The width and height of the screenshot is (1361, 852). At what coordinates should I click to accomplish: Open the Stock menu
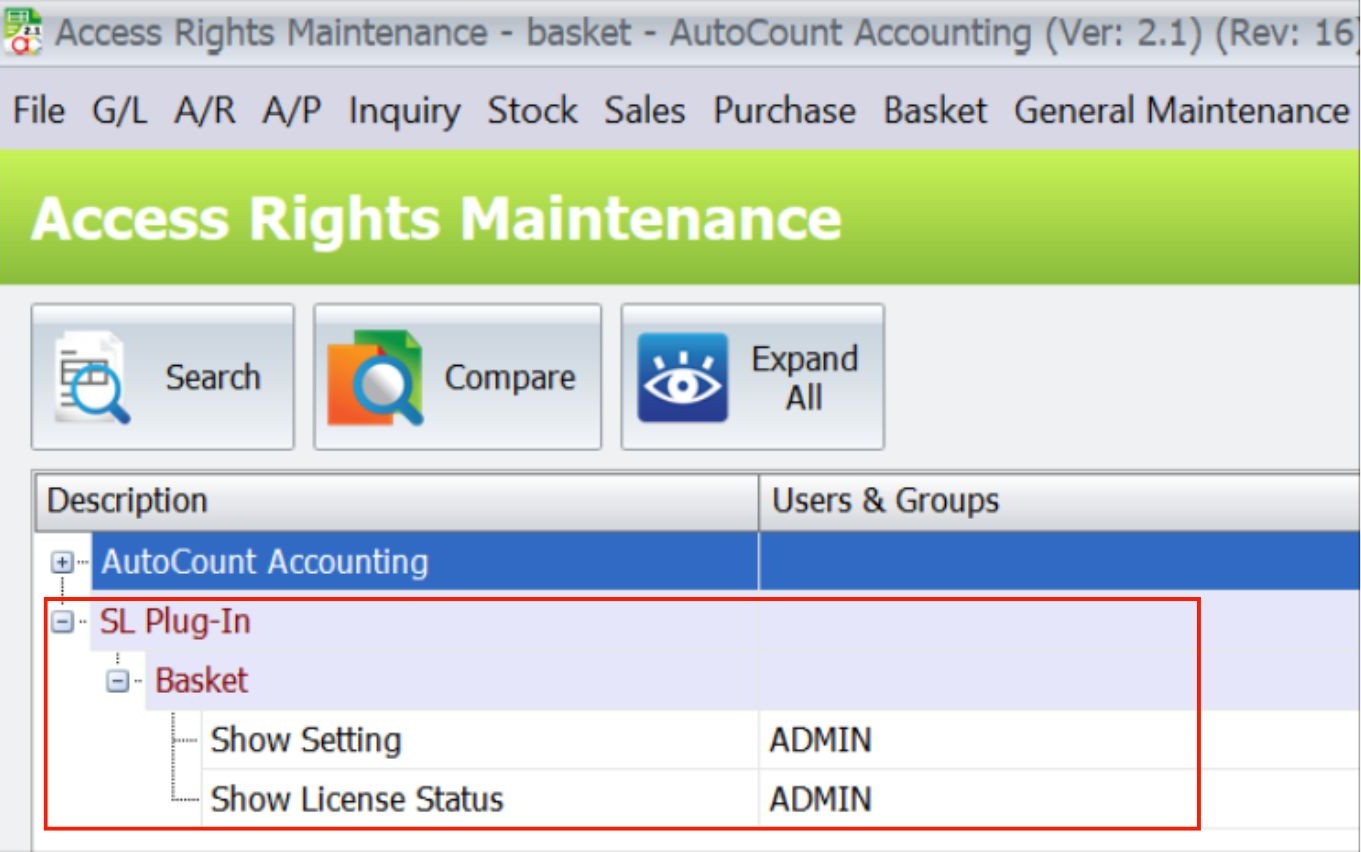[532, 111]
